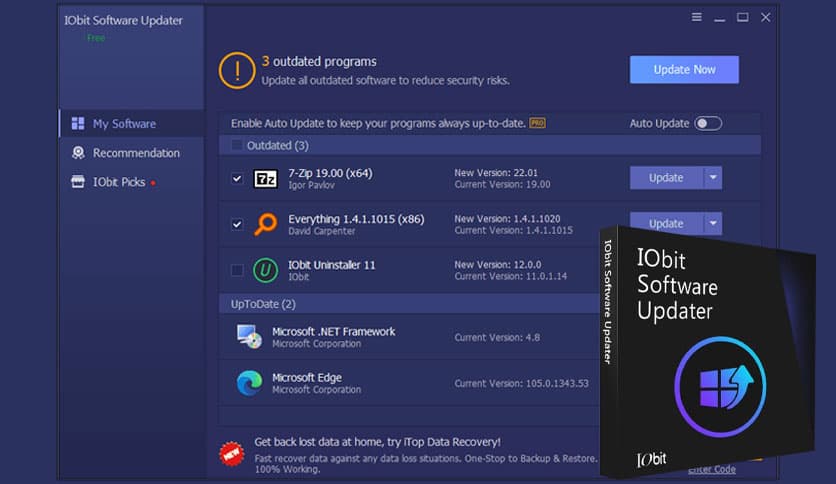Click the Microsoft Edge logo icon
Screen dimensions: 836x484
point(250,383)
